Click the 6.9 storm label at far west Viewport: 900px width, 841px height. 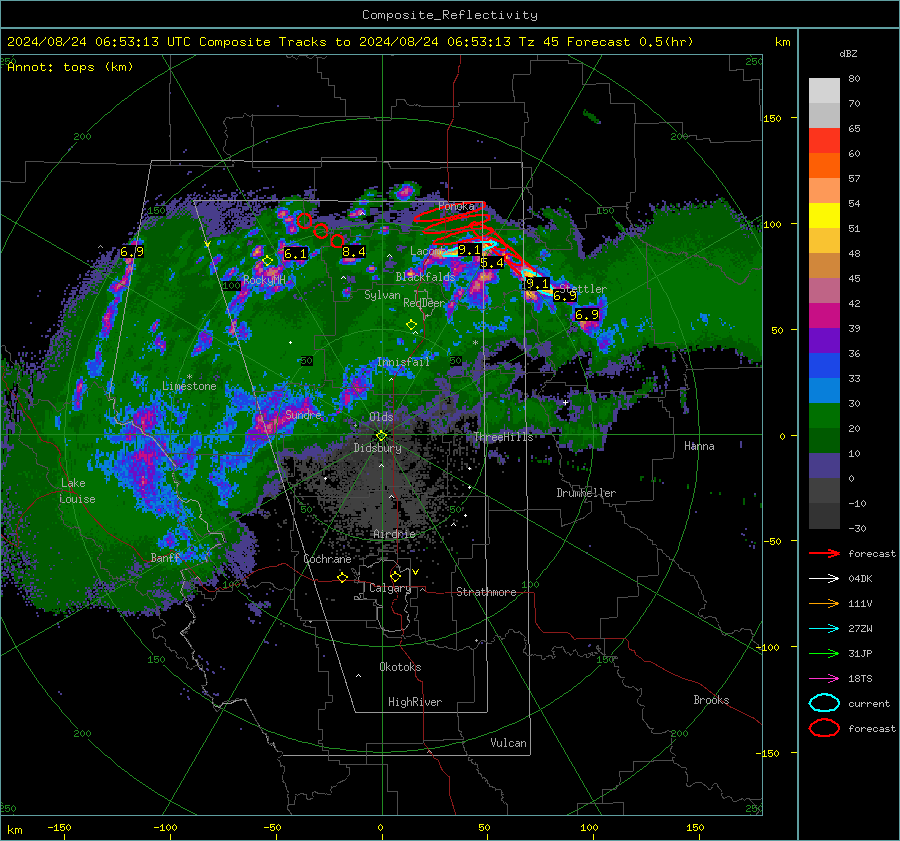click(132, 251)
